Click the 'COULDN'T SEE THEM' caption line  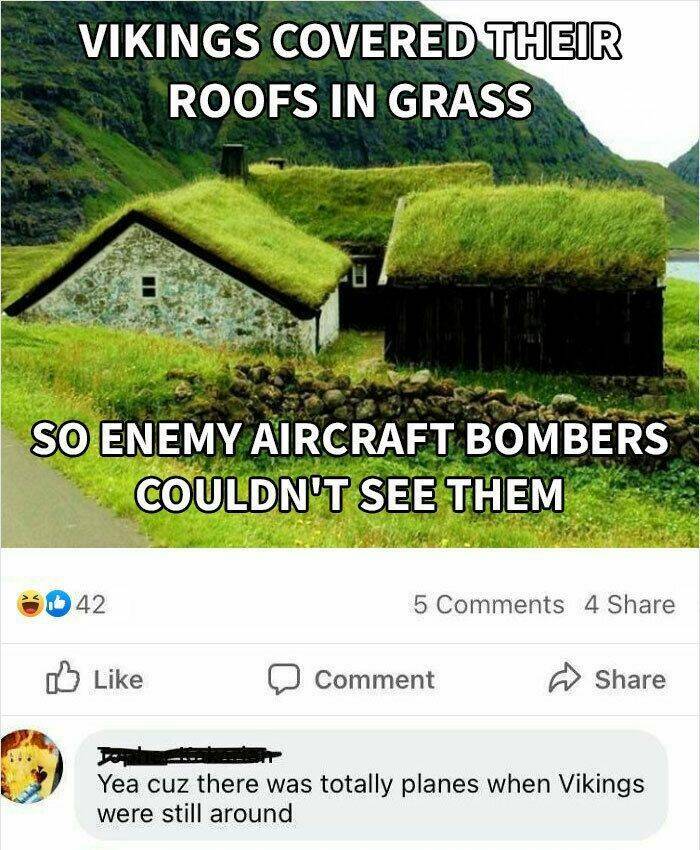(x=350, y=494)
